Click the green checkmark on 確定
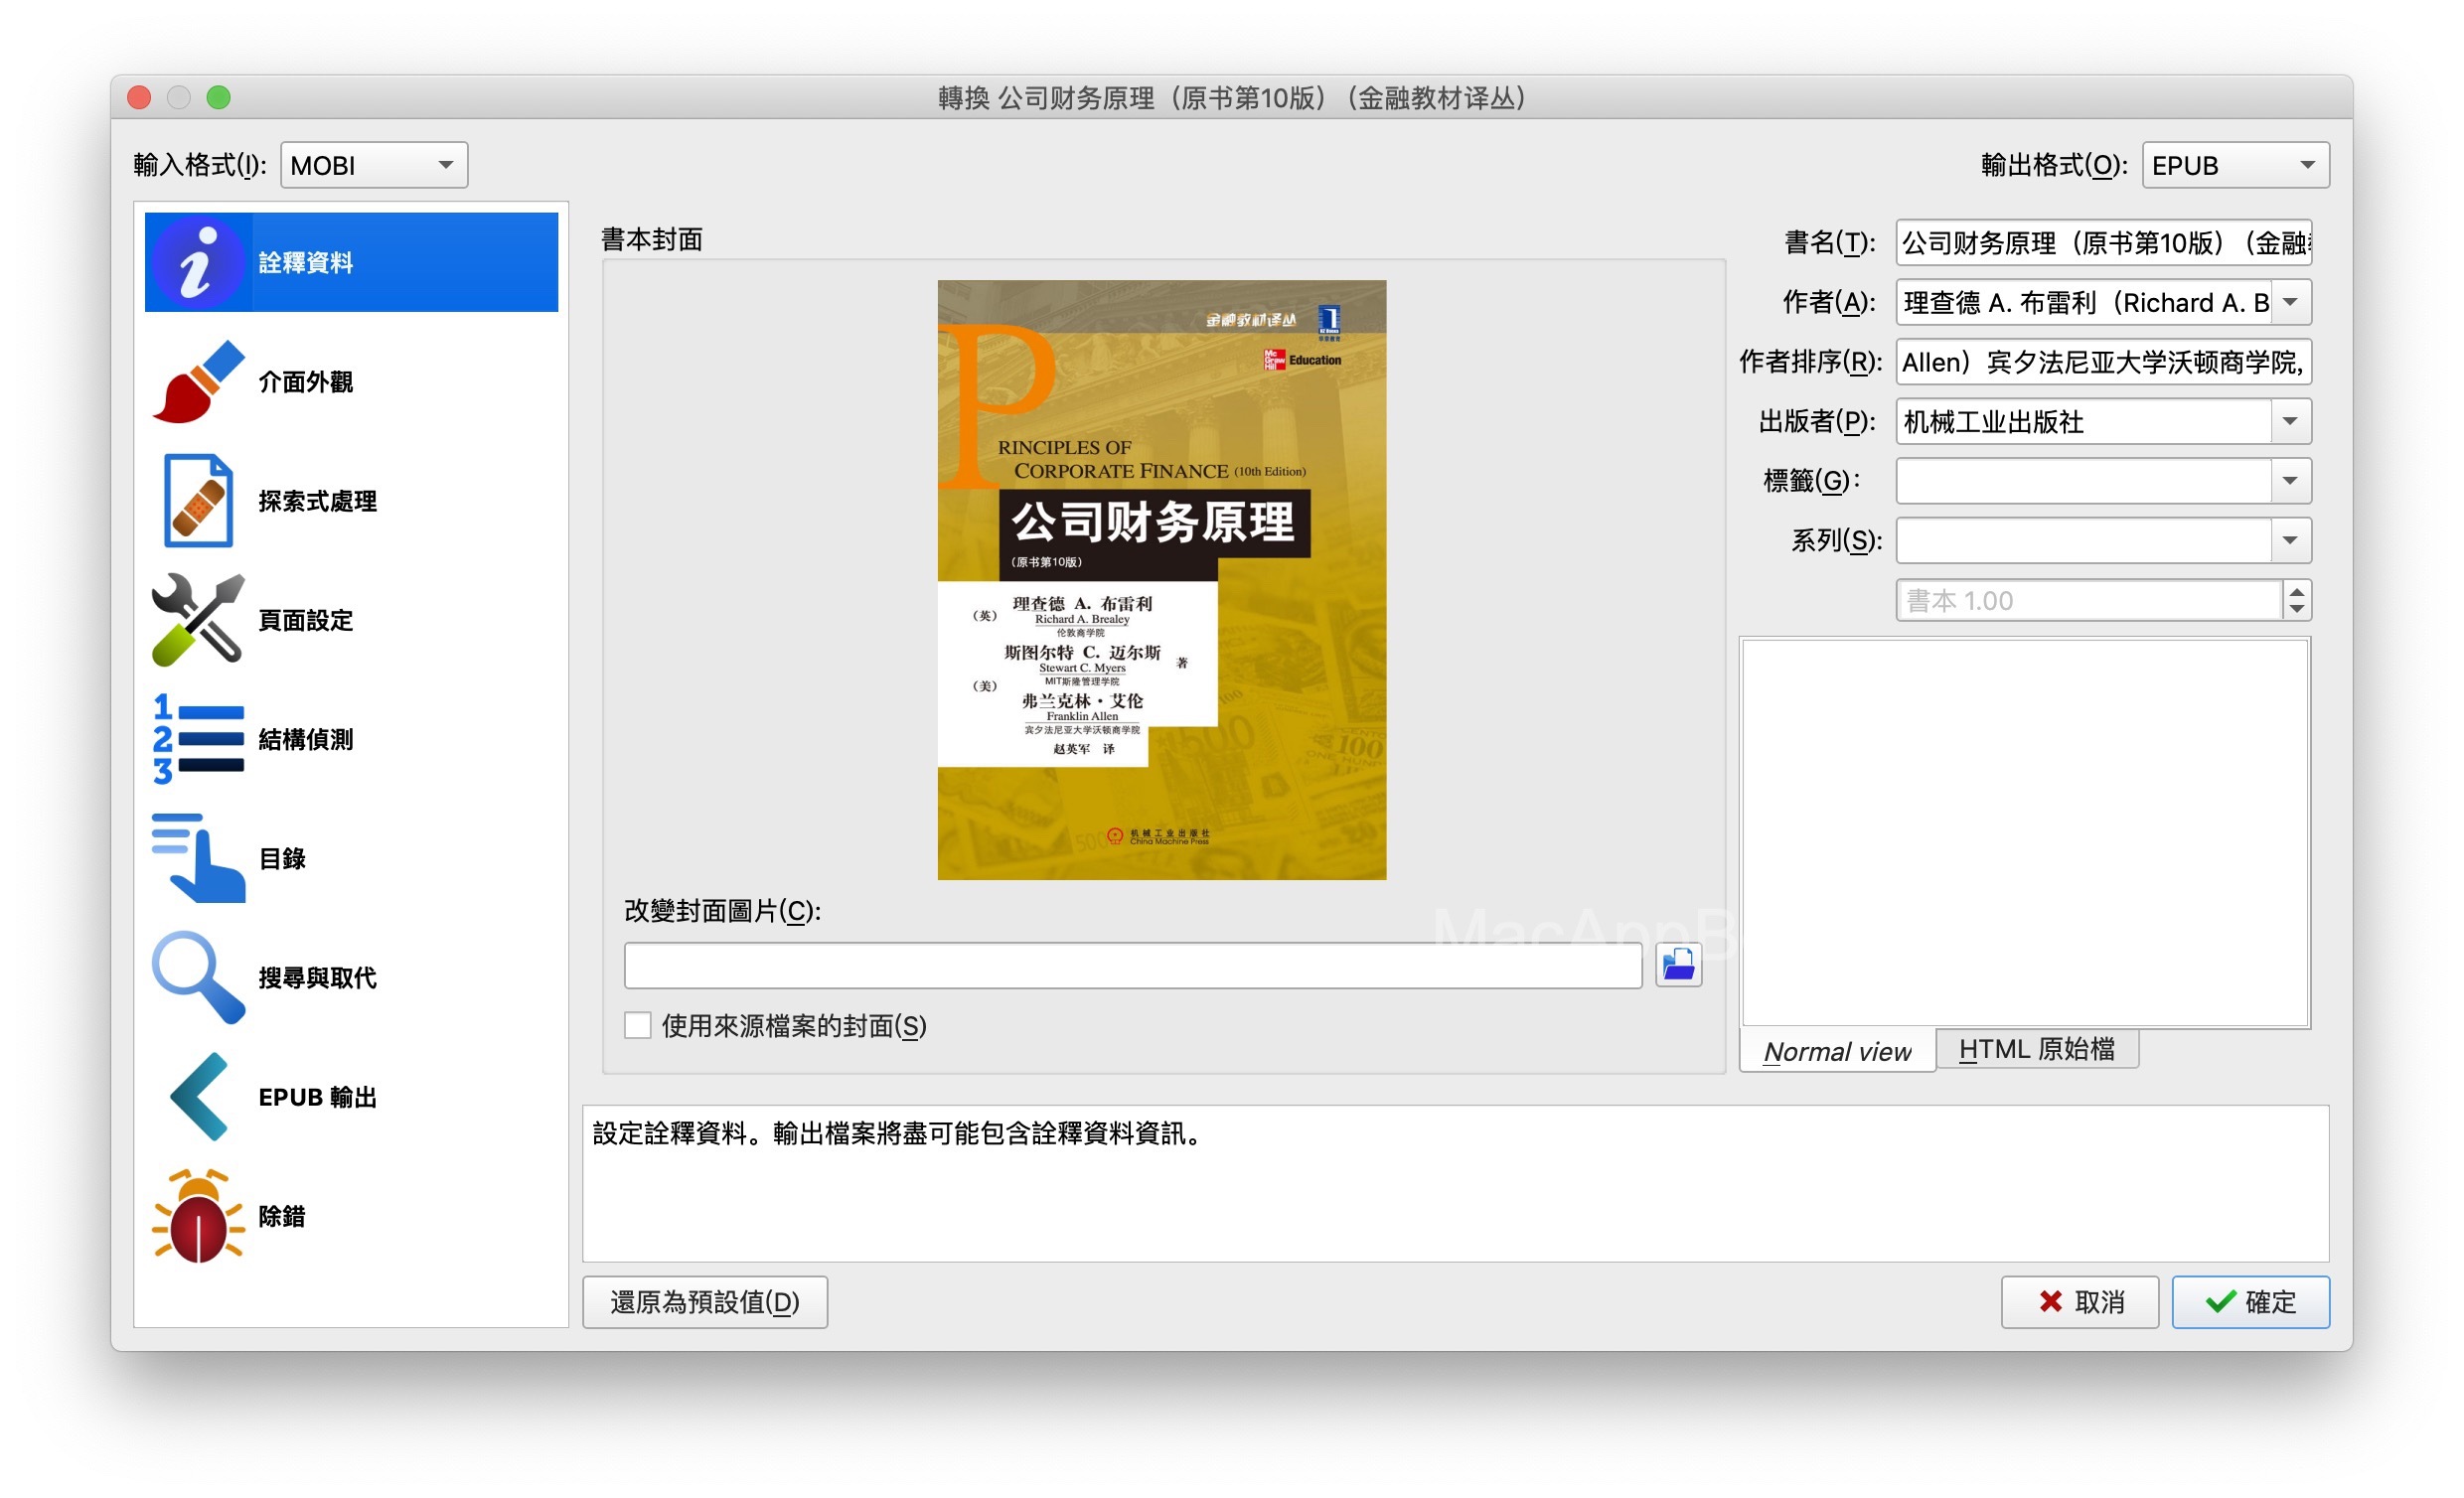The width and height of the screenshot is (2464, 1498). (x=2220, y=1301)
